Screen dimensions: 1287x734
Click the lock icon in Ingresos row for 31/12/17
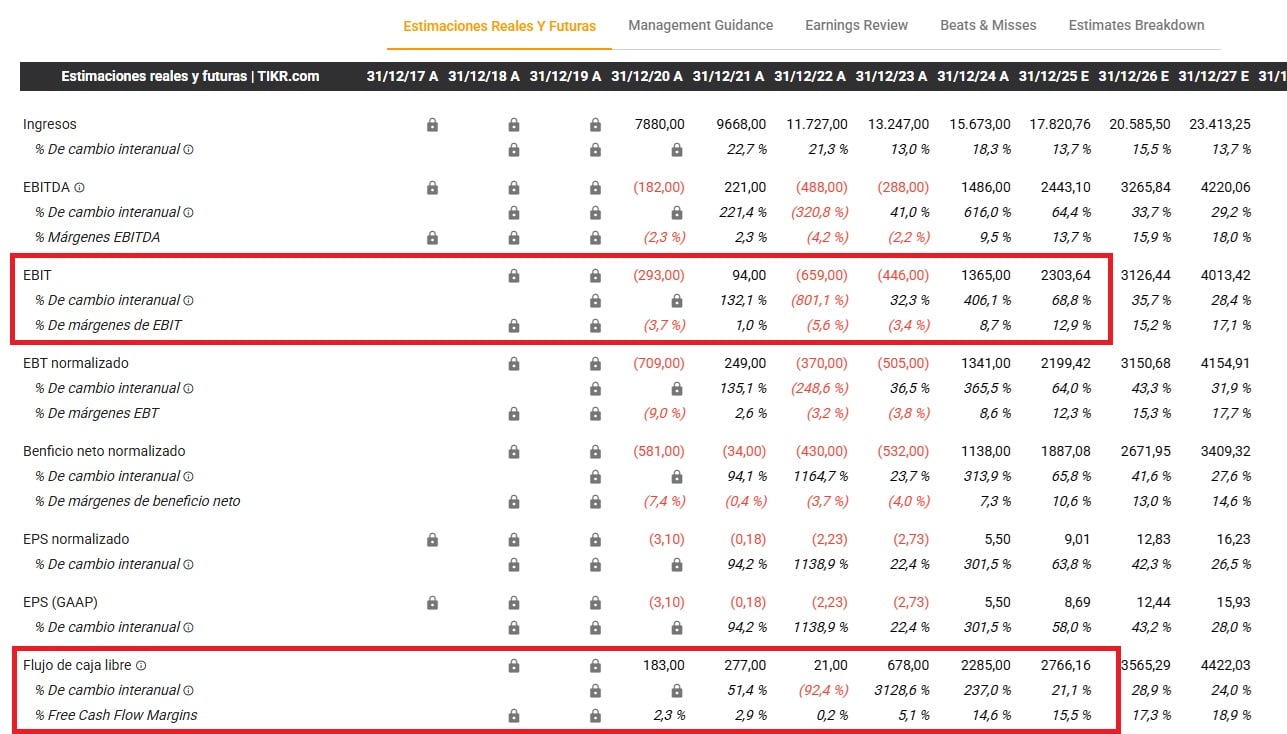coord(432,125)
